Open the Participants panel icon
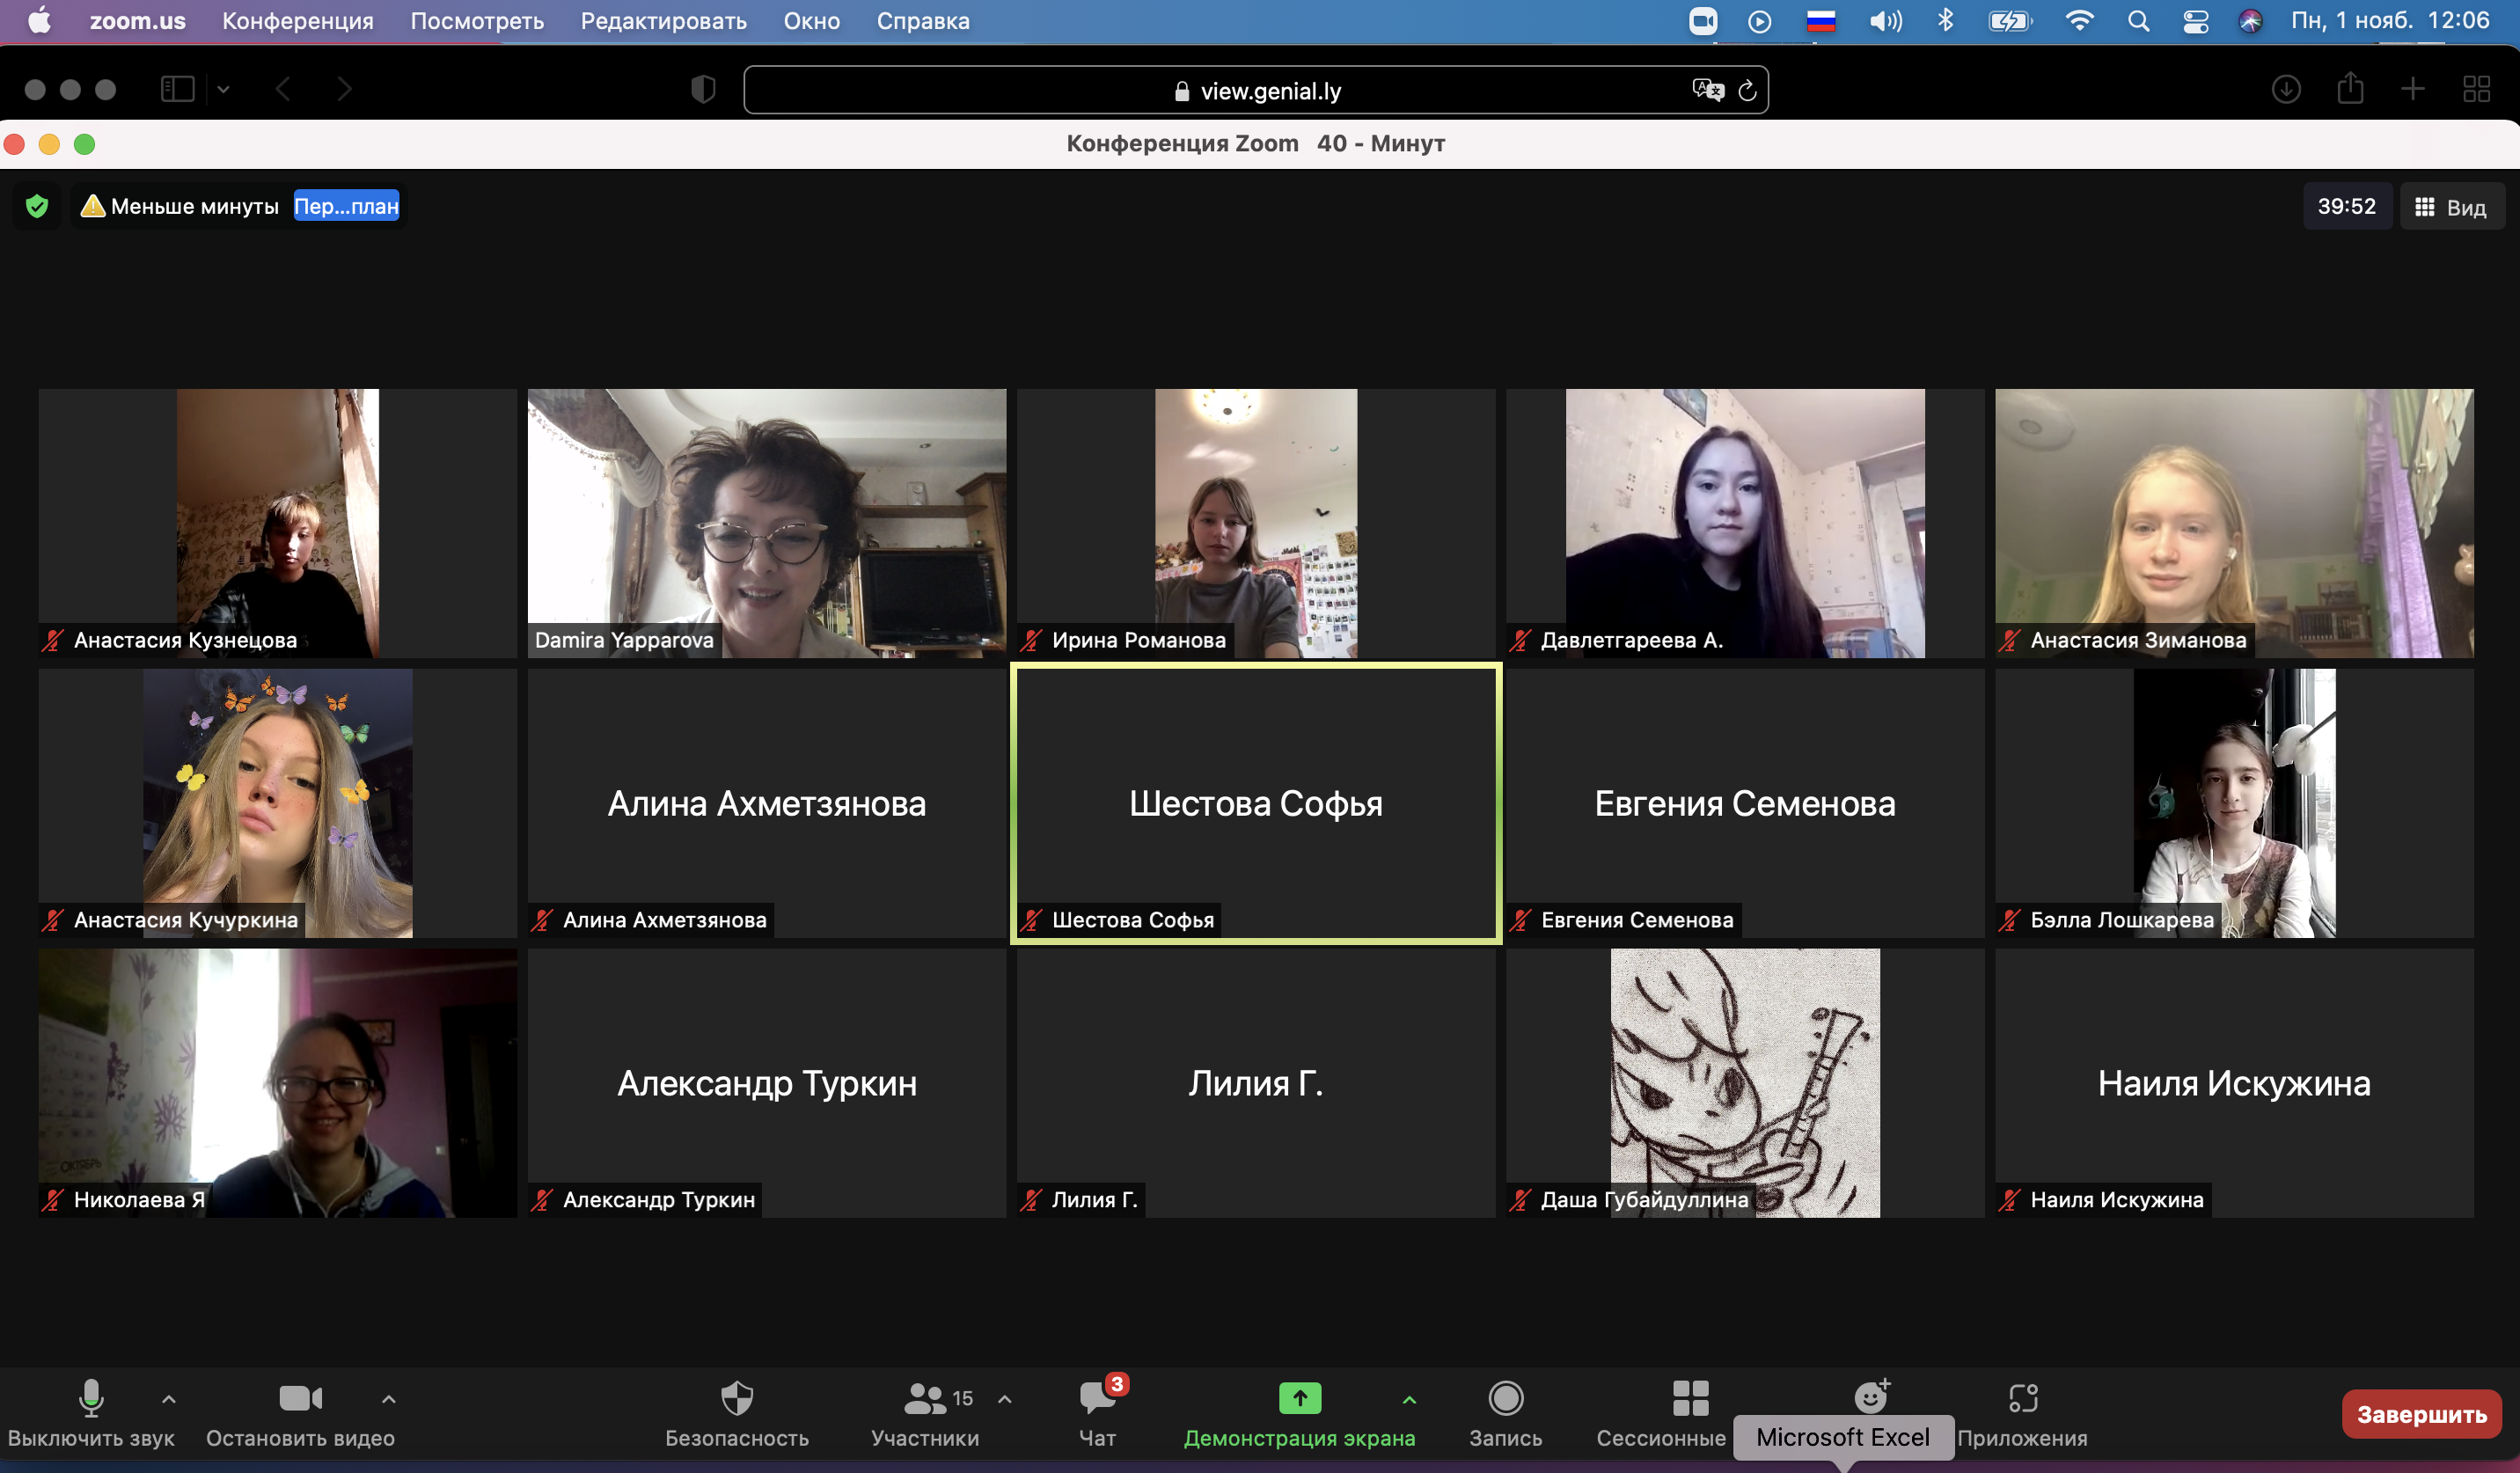 click(925, 1398)
